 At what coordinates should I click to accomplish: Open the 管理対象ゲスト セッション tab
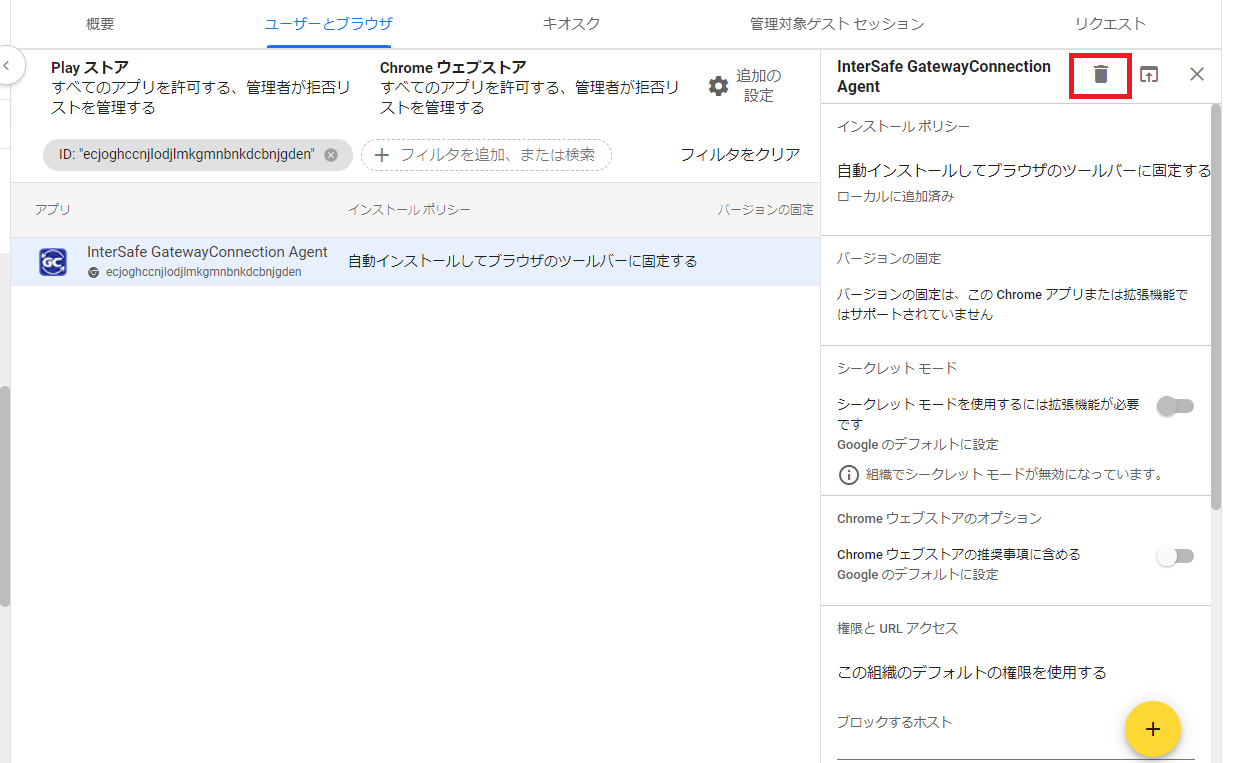(x=837, y=24)
